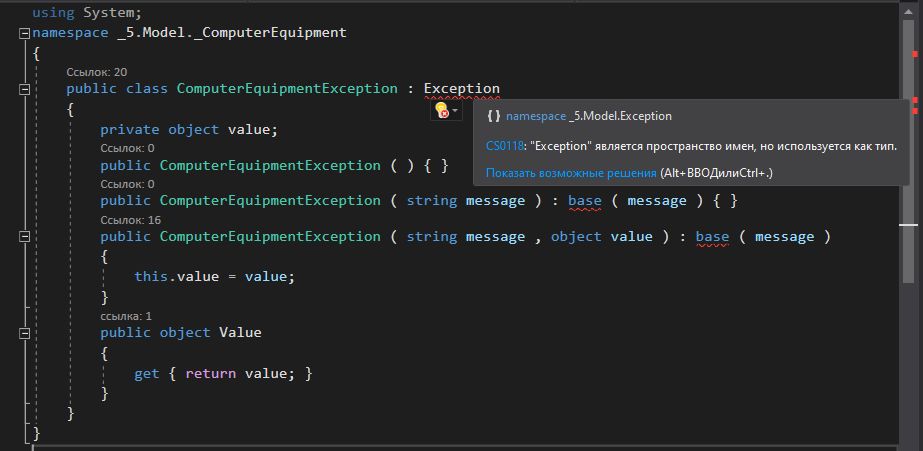Collapse the Value property block
The width and height of the screenshot is (923, 451).
coord(24,333)
